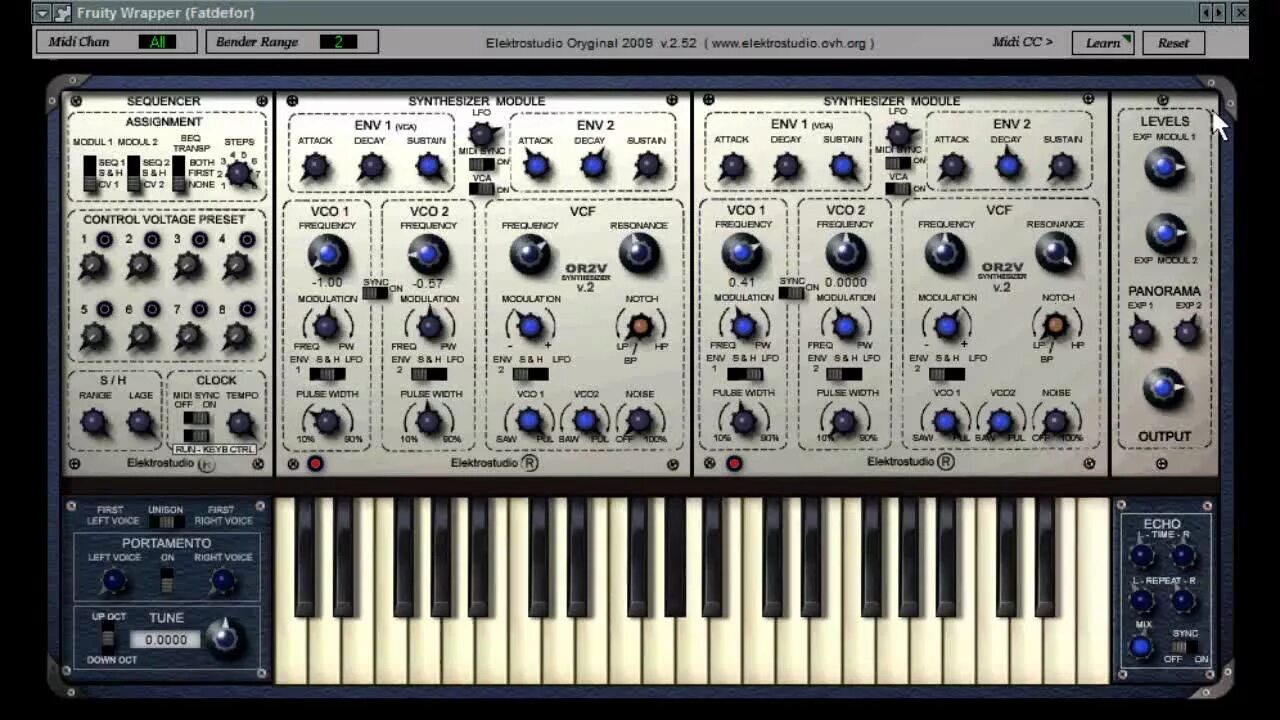
Task: Click left module VCF RESONANCE knob
Action: [638, 255]
